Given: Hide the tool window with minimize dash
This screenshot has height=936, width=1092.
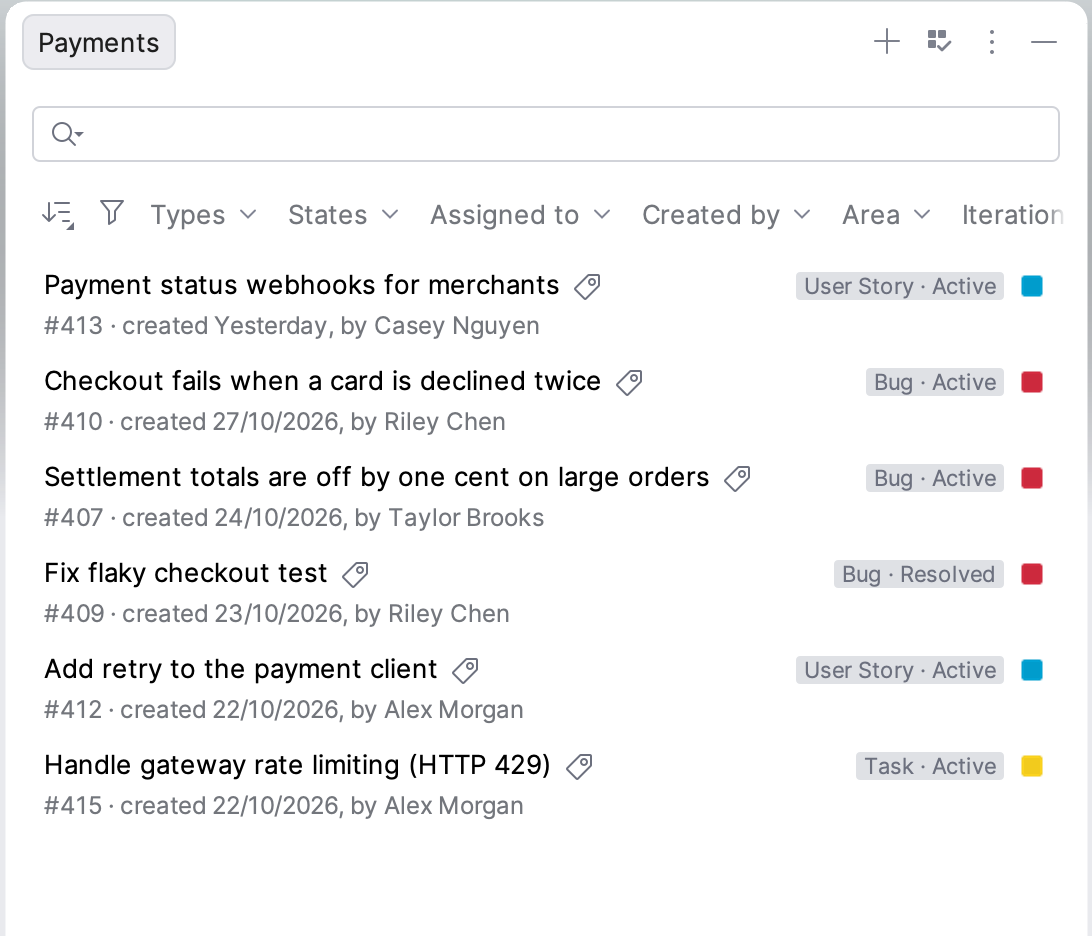Looking at the screenshot, I should pos(1044,42).
